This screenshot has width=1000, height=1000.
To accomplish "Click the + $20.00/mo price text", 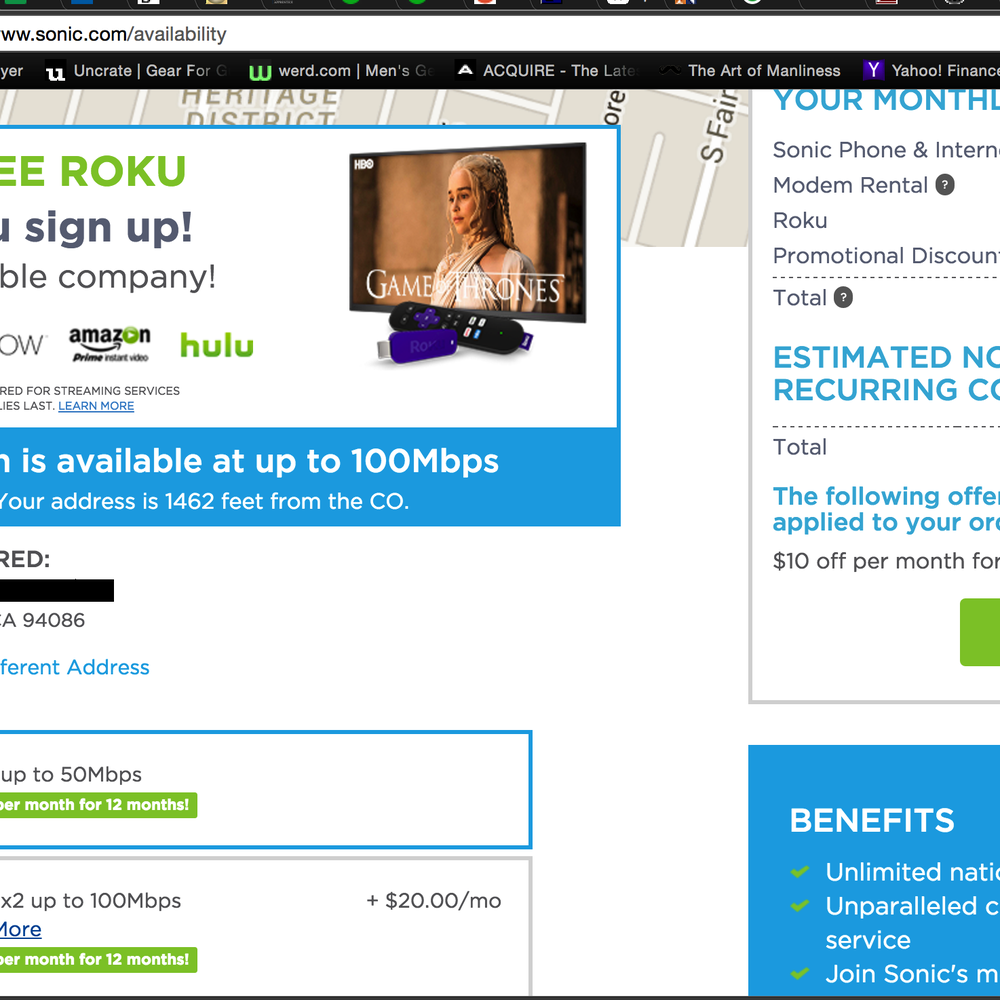I will [434, 901].
